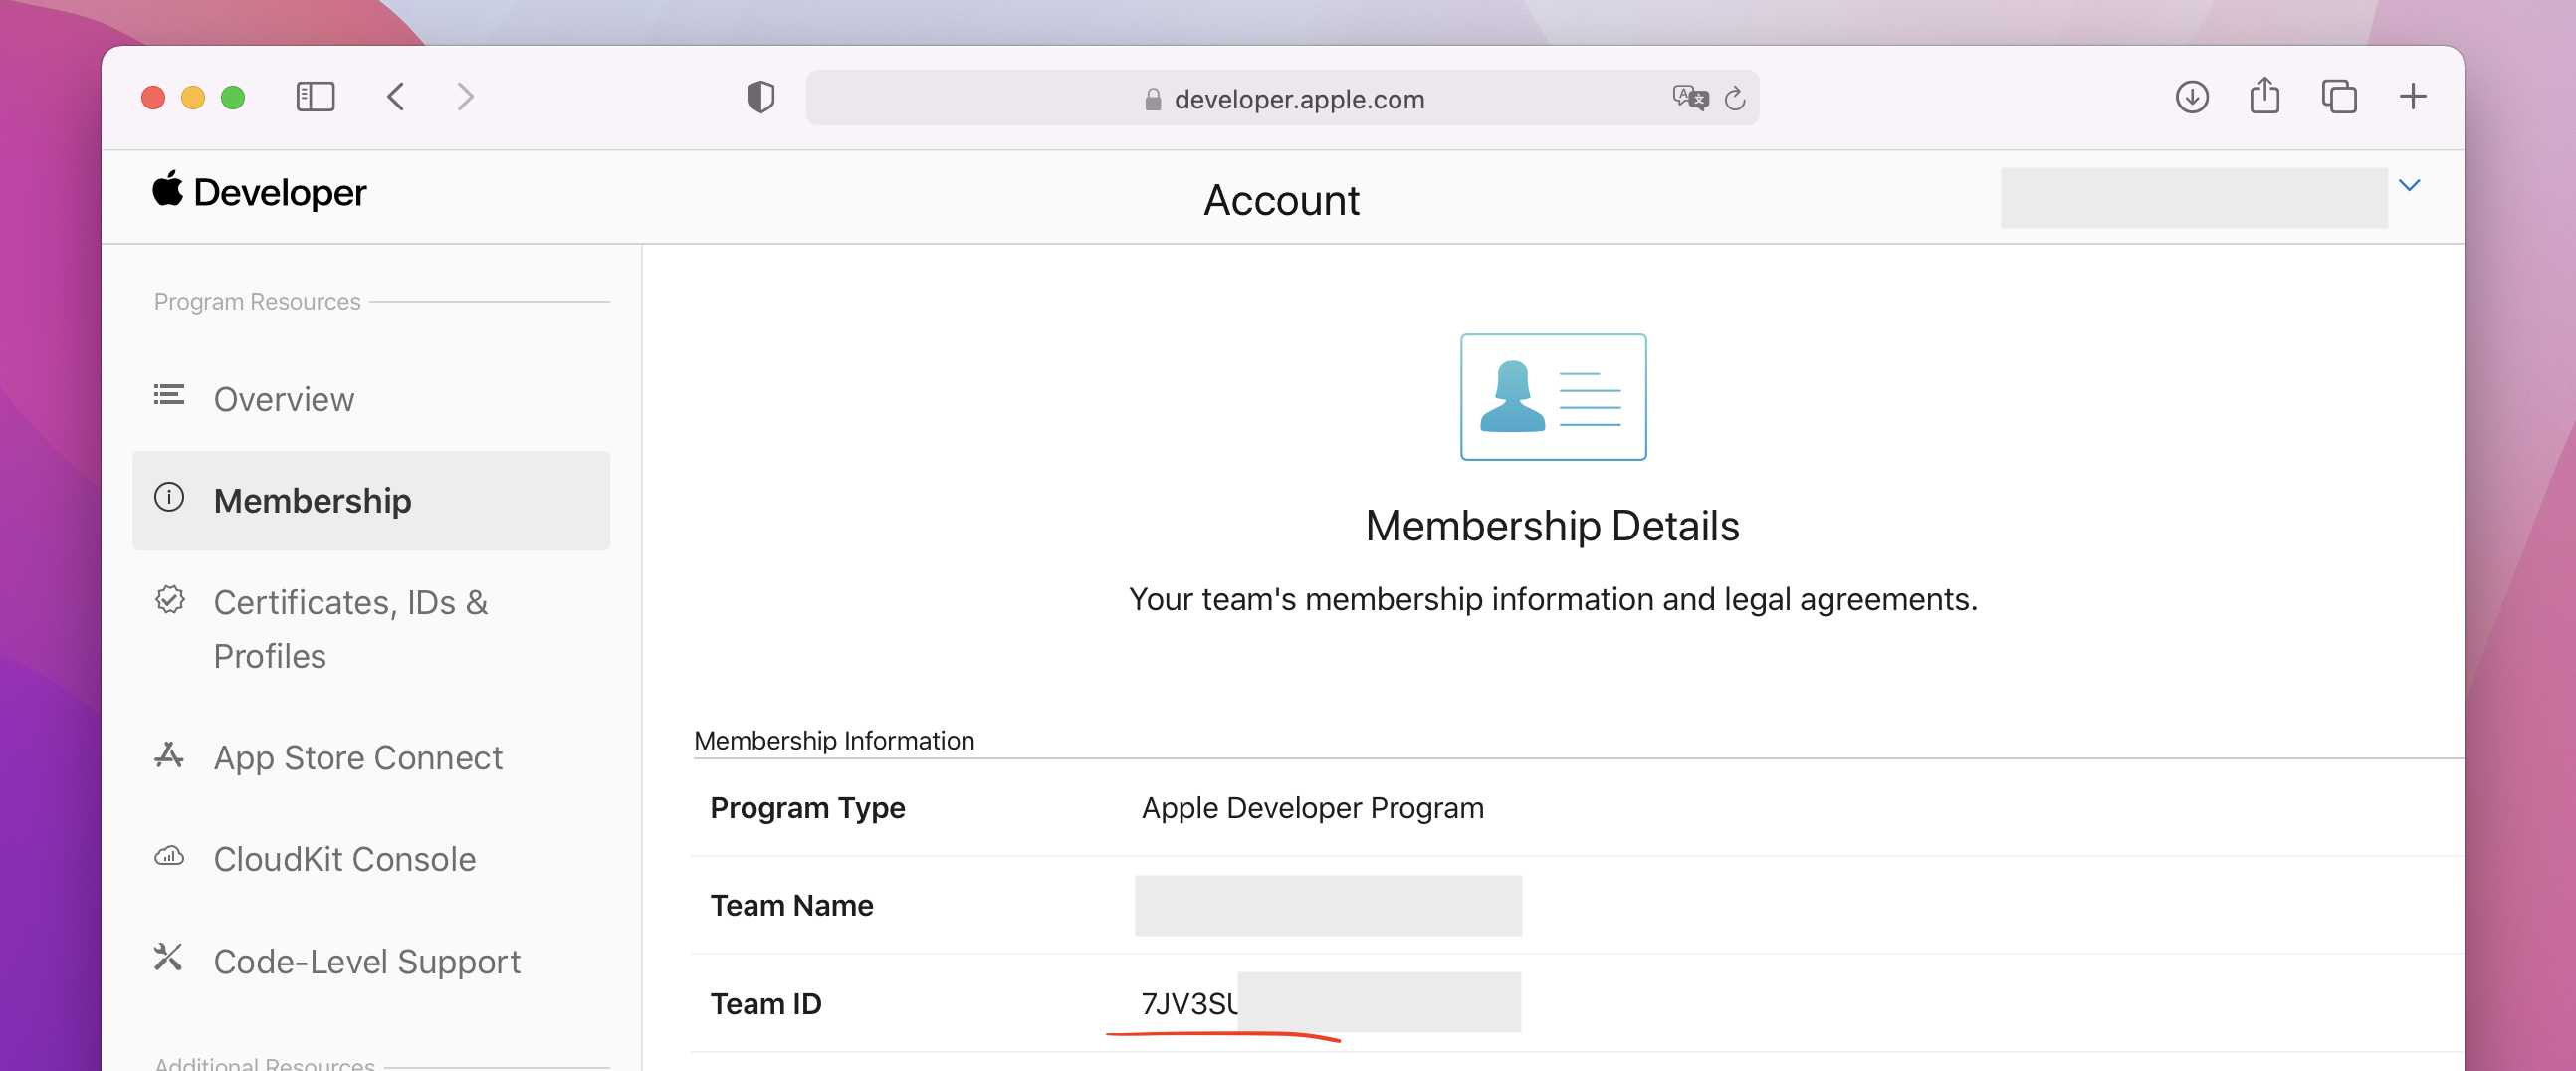Click the Apple Developer Program value

1312,807
